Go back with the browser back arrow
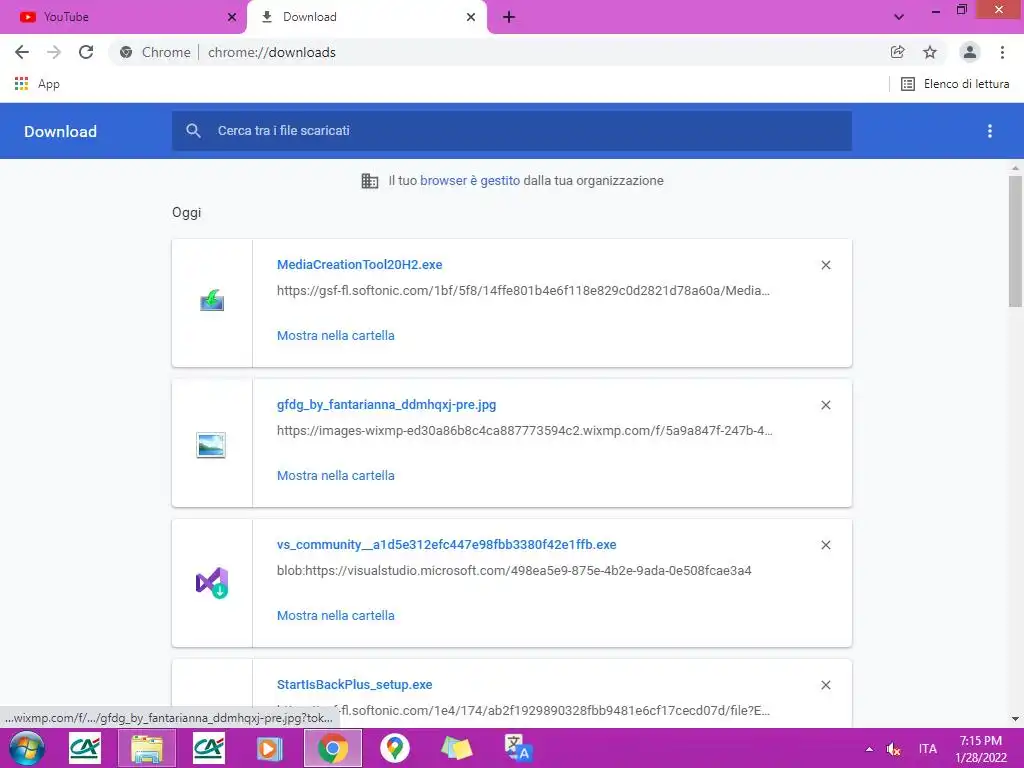 click(x=22, y=52)
